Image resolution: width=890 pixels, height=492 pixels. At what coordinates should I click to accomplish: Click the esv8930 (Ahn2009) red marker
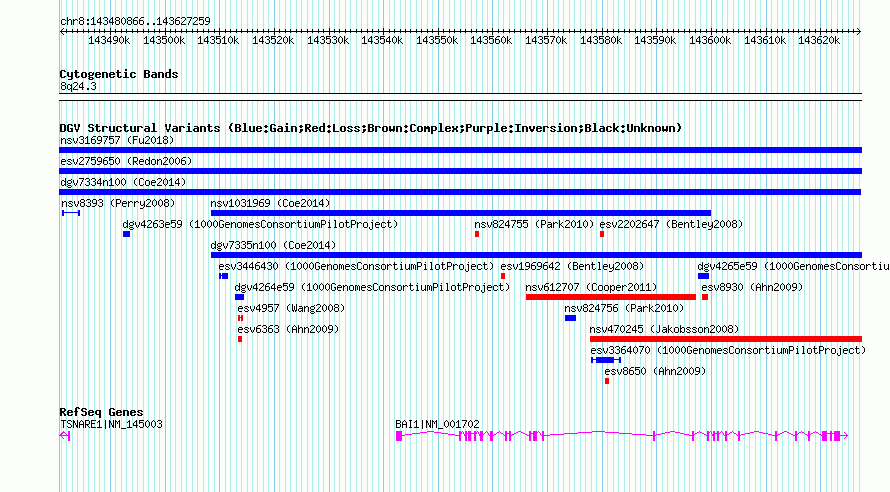tap(705, 297)
